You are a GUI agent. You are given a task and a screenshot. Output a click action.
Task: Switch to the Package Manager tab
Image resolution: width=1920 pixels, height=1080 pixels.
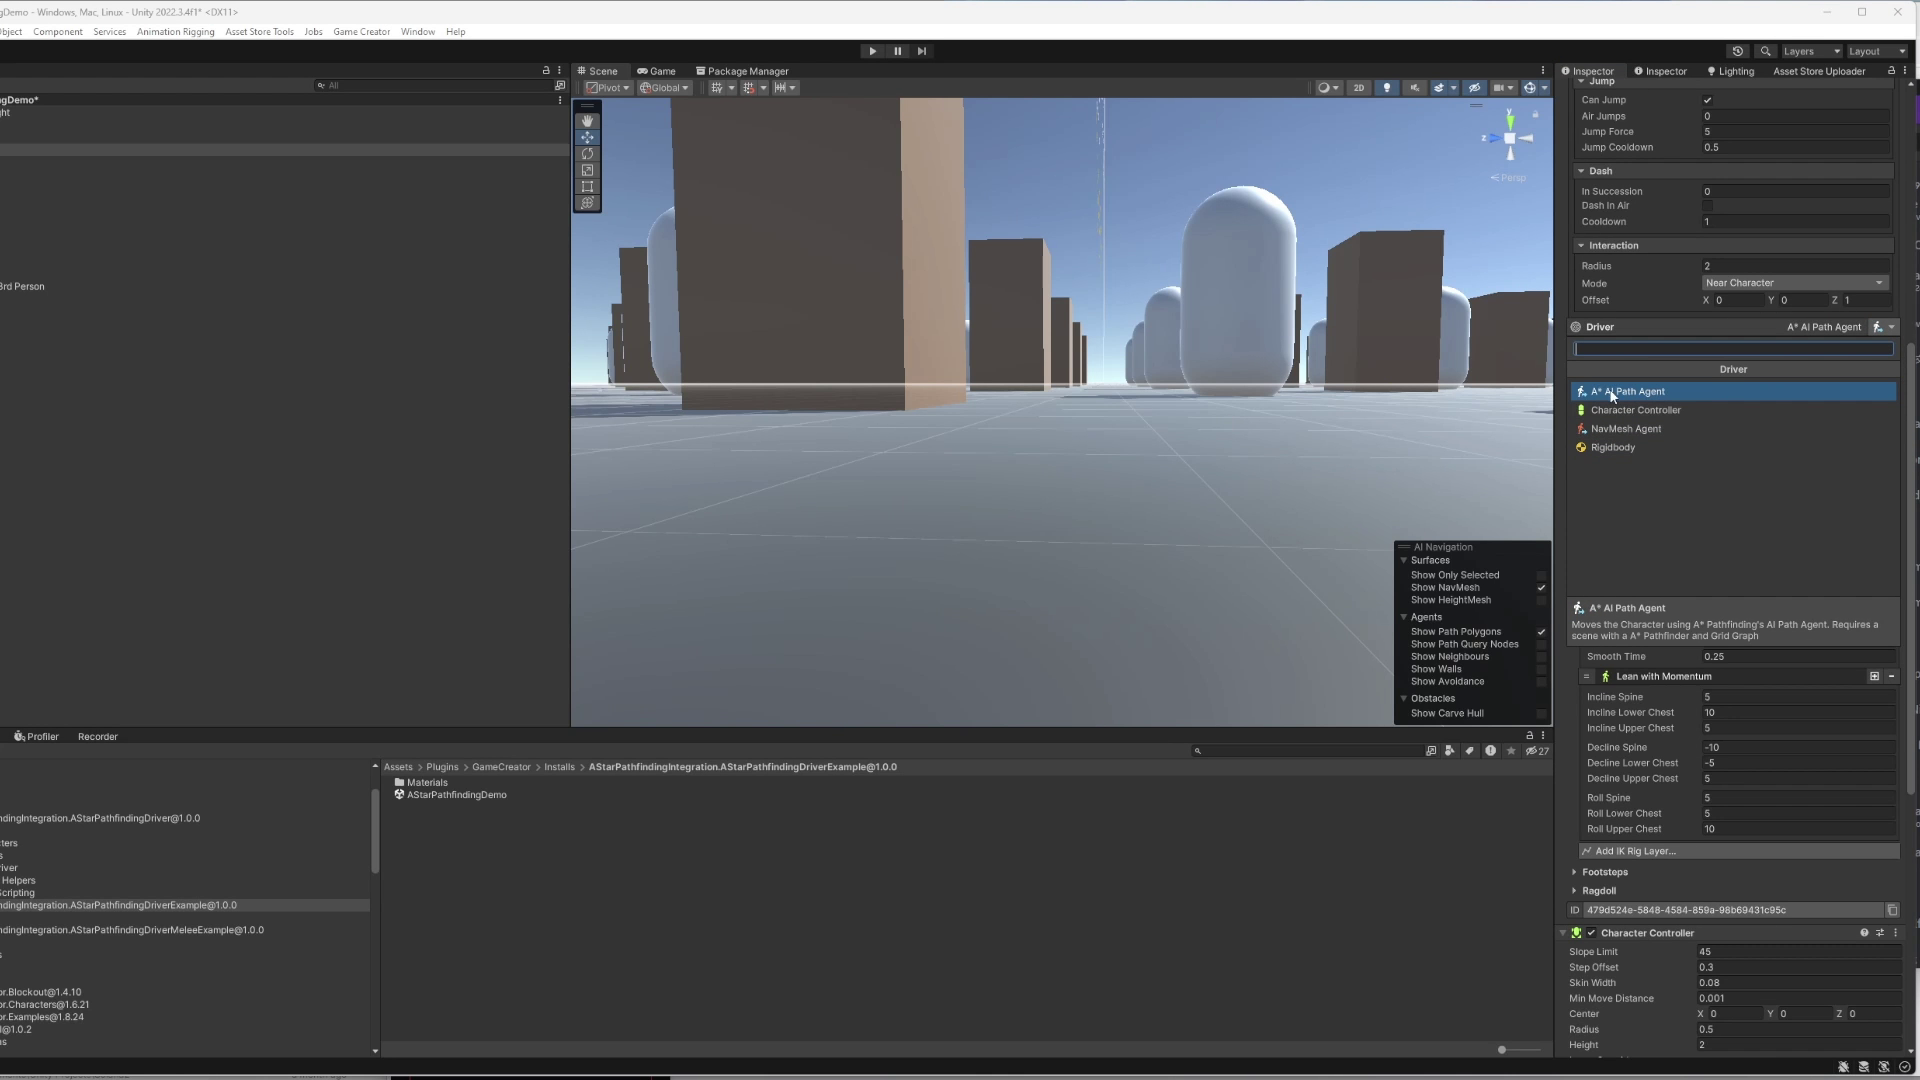(x=742, y=71)
